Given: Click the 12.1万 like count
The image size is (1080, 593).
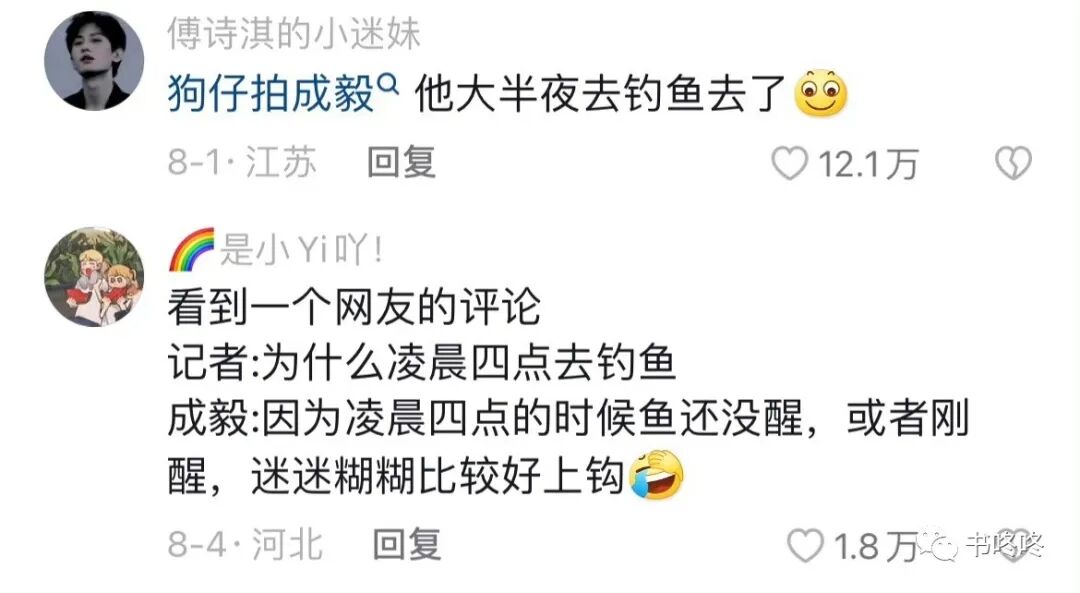Looking at the screenshot, I should 868,165.
